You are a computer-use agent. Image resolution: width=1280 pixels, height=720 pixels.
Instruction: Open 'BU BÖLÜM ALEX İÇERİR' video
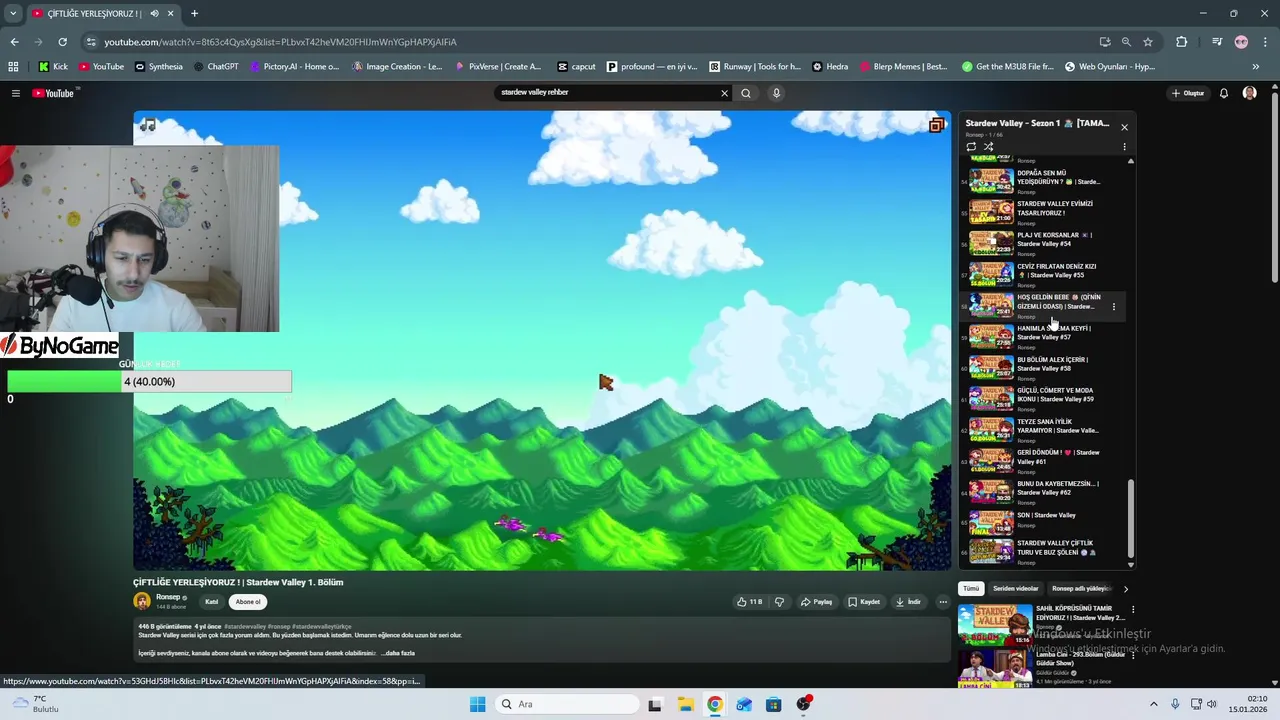point(1043,367)
